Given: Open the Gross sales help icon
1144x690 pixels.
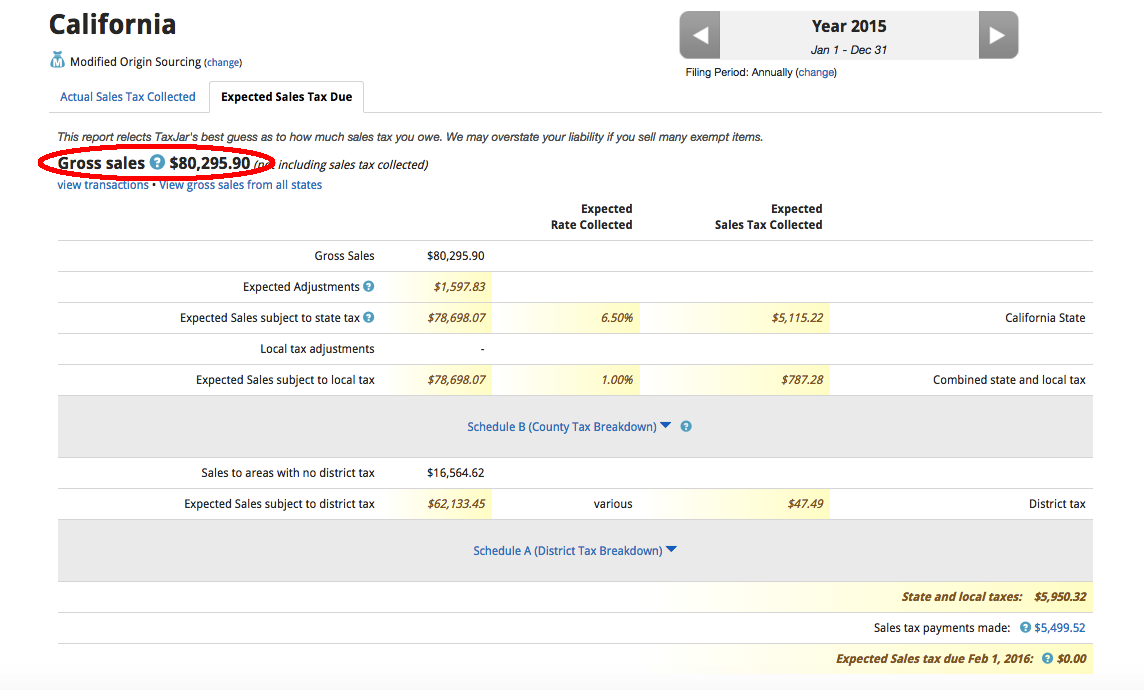Looking at the screenshot, I should tap(157, 163).
